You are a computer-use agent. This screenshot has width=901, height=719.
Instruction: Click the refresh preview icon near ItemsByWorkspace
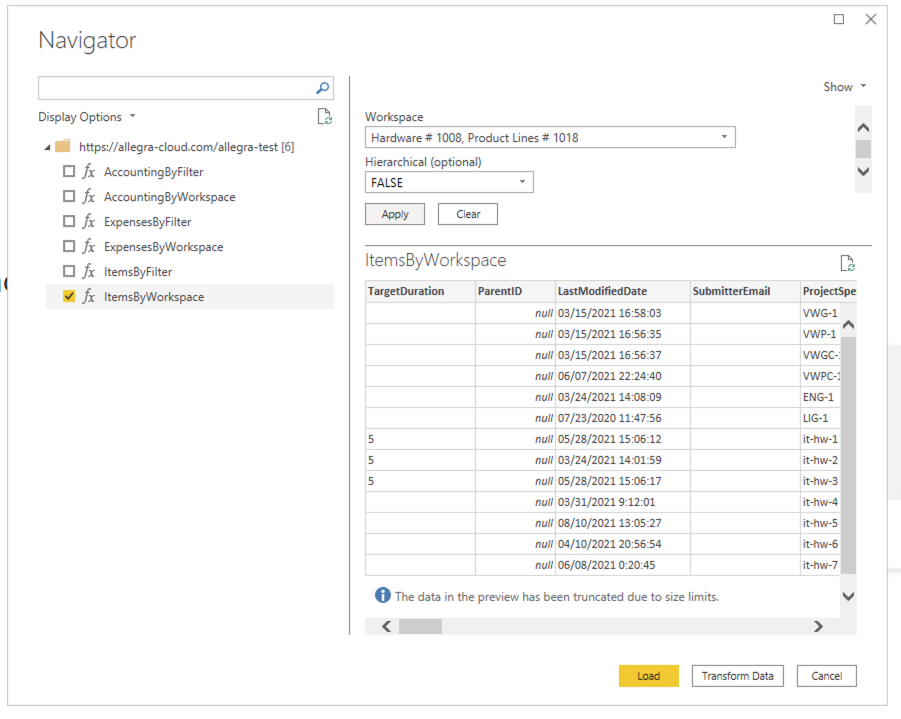pos(847,262)
